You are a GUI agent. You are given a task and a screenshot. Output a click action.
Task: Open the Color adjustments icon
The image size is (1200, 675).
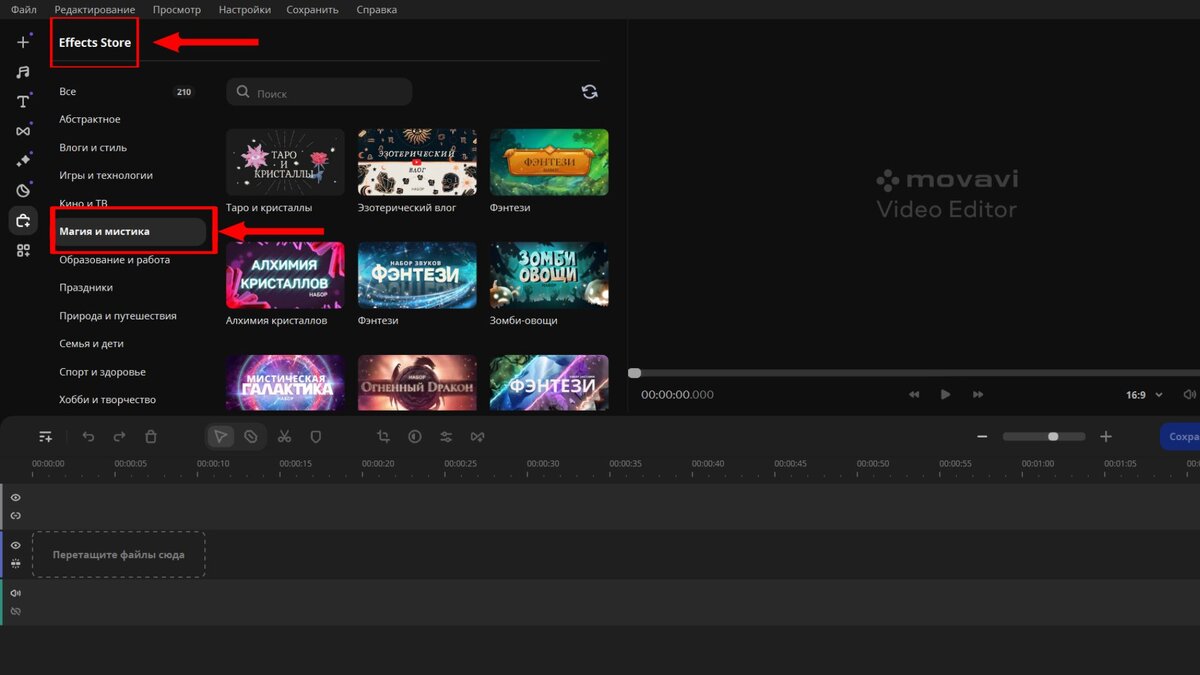tap(415, 437)
